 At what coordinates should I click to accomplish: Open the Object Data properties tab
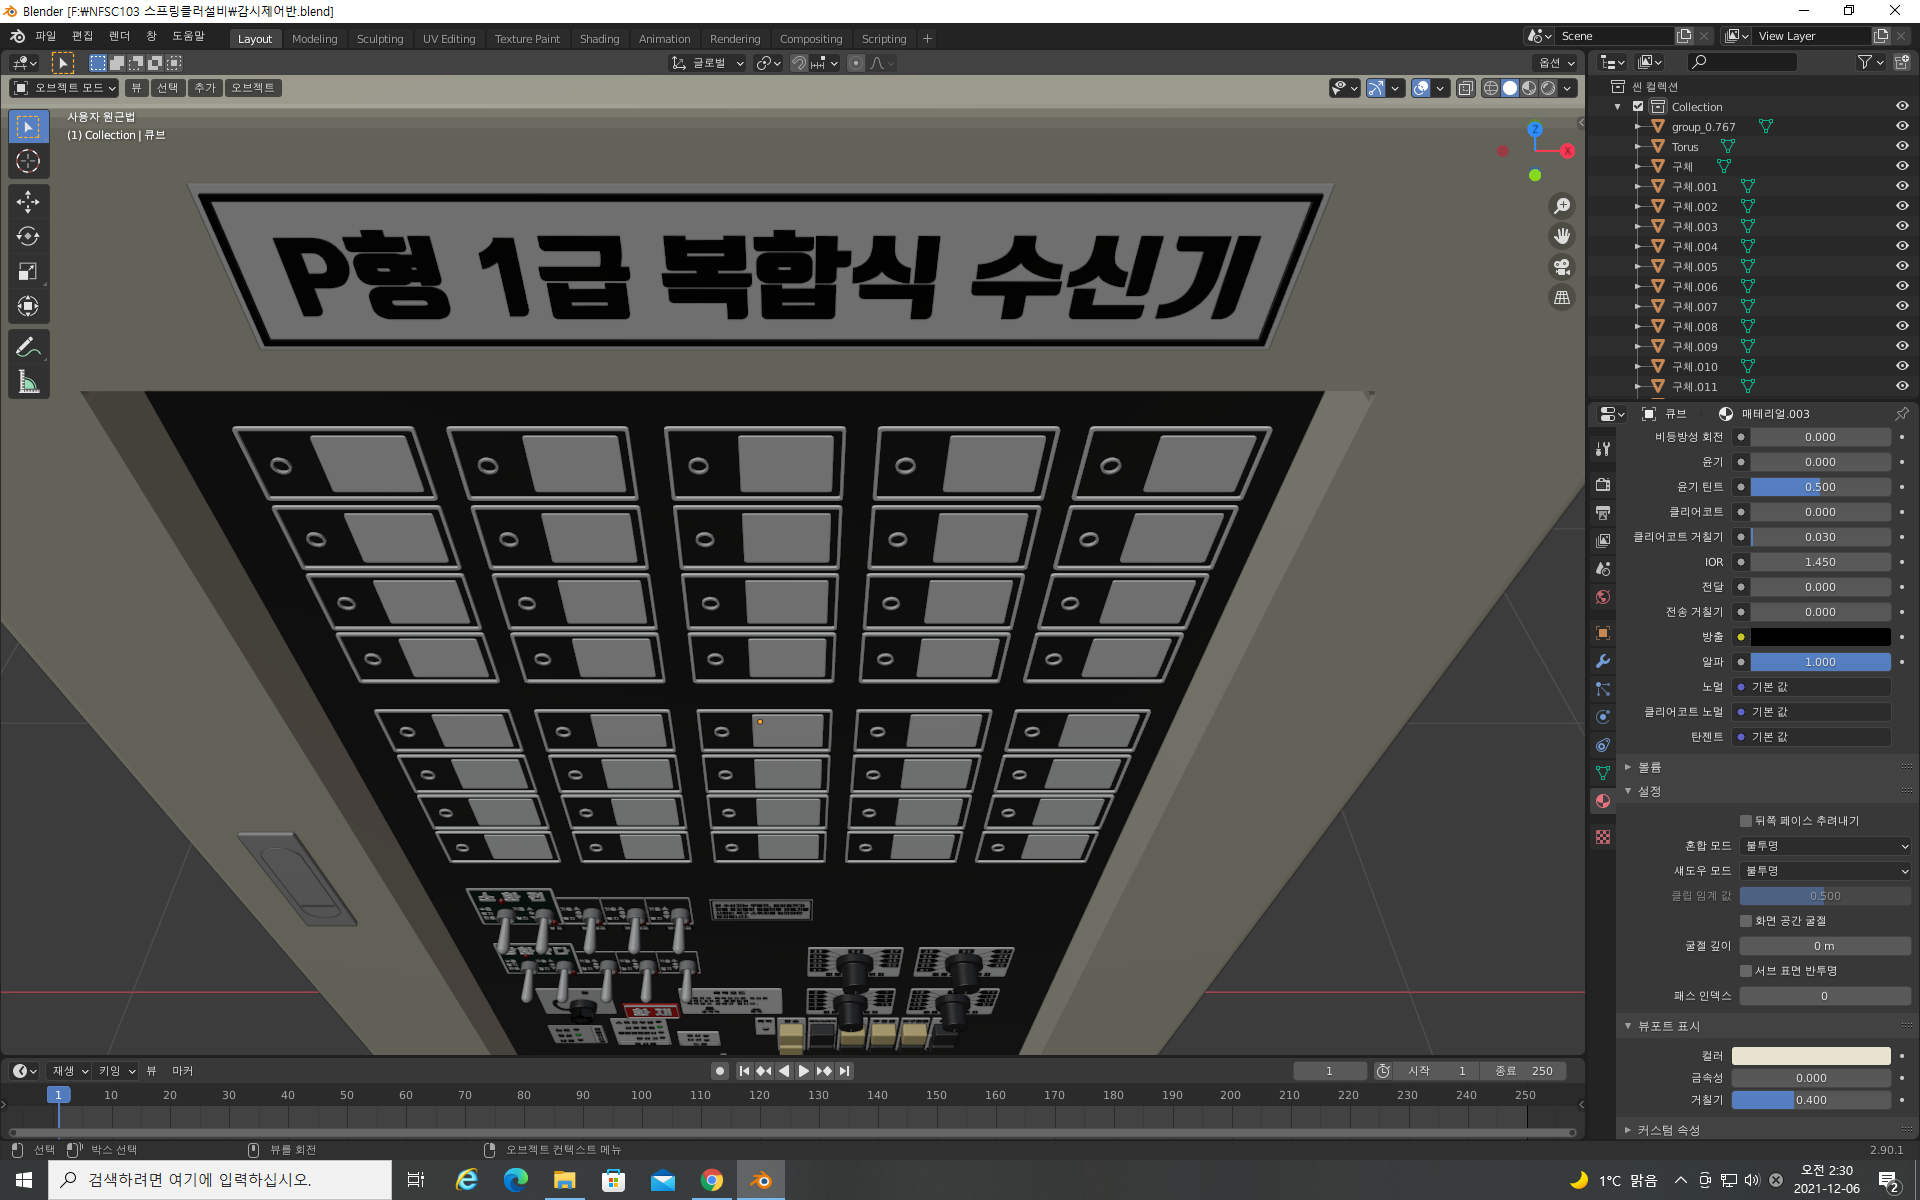pyautogui.click(x=1603, y=773)
